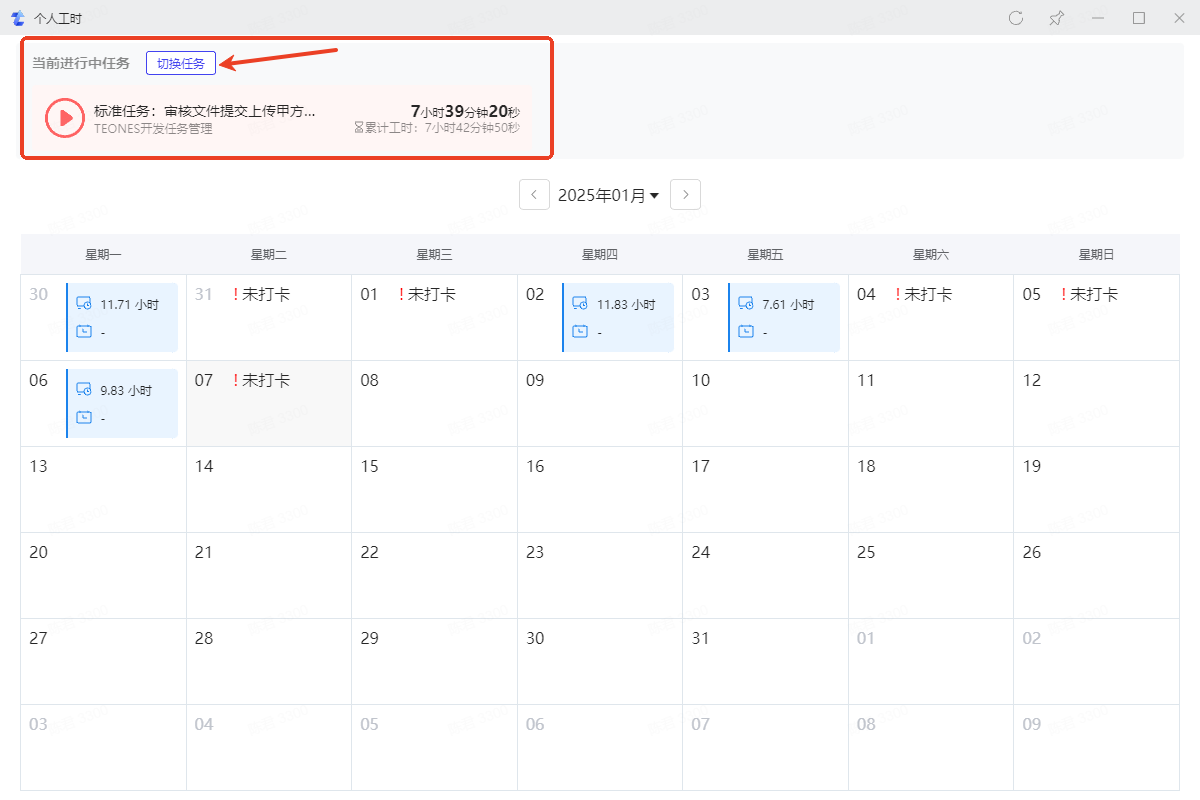Click red exclamation mark on day 07
The width and height of the screenshot is (1200, 800).
point(235,380)
